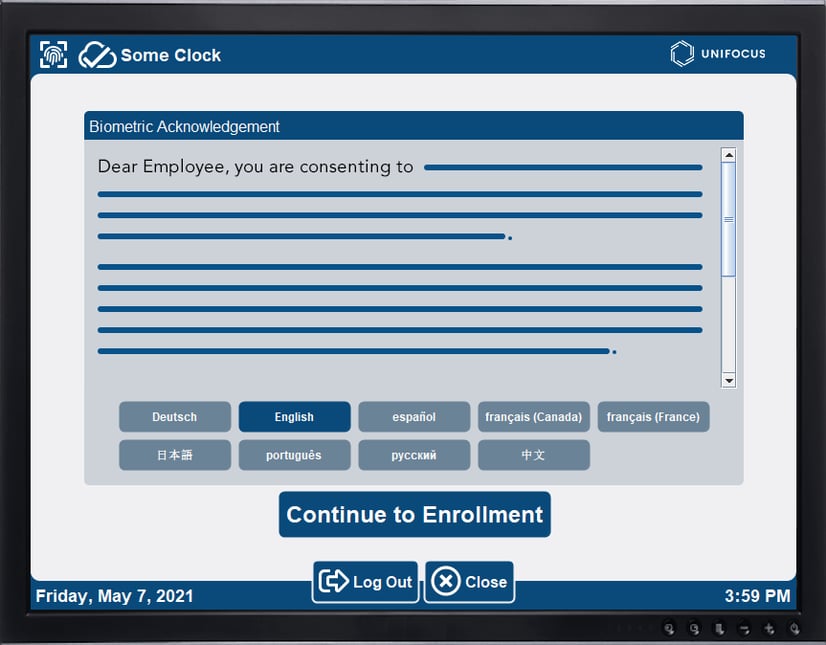The image size is (826, 645).
Task: Choose the español language
Action: pos(414,417)
